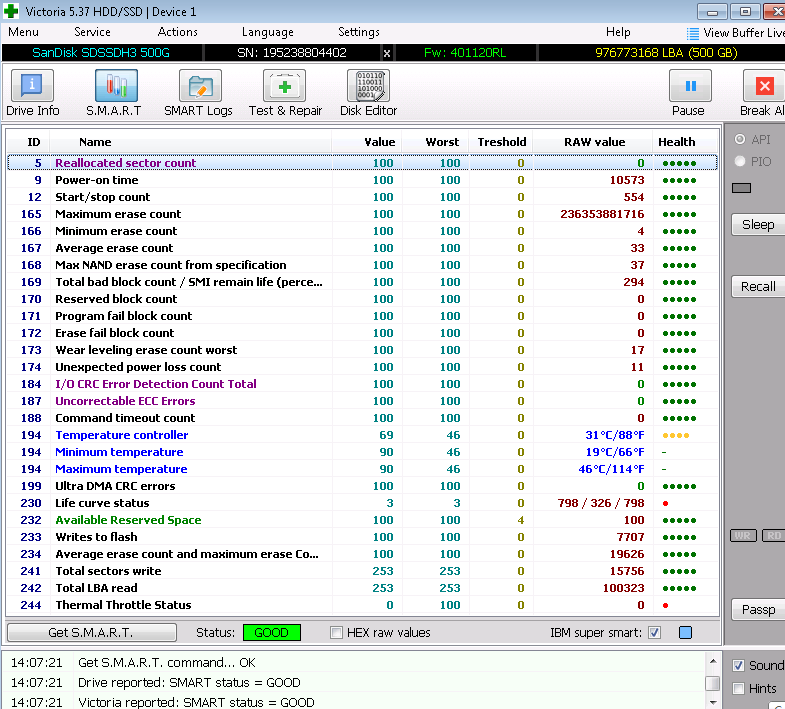Open SMART Logs from toolbar
Image resolution: width=785 pixels, height=709 pixels.
[200, 85]
